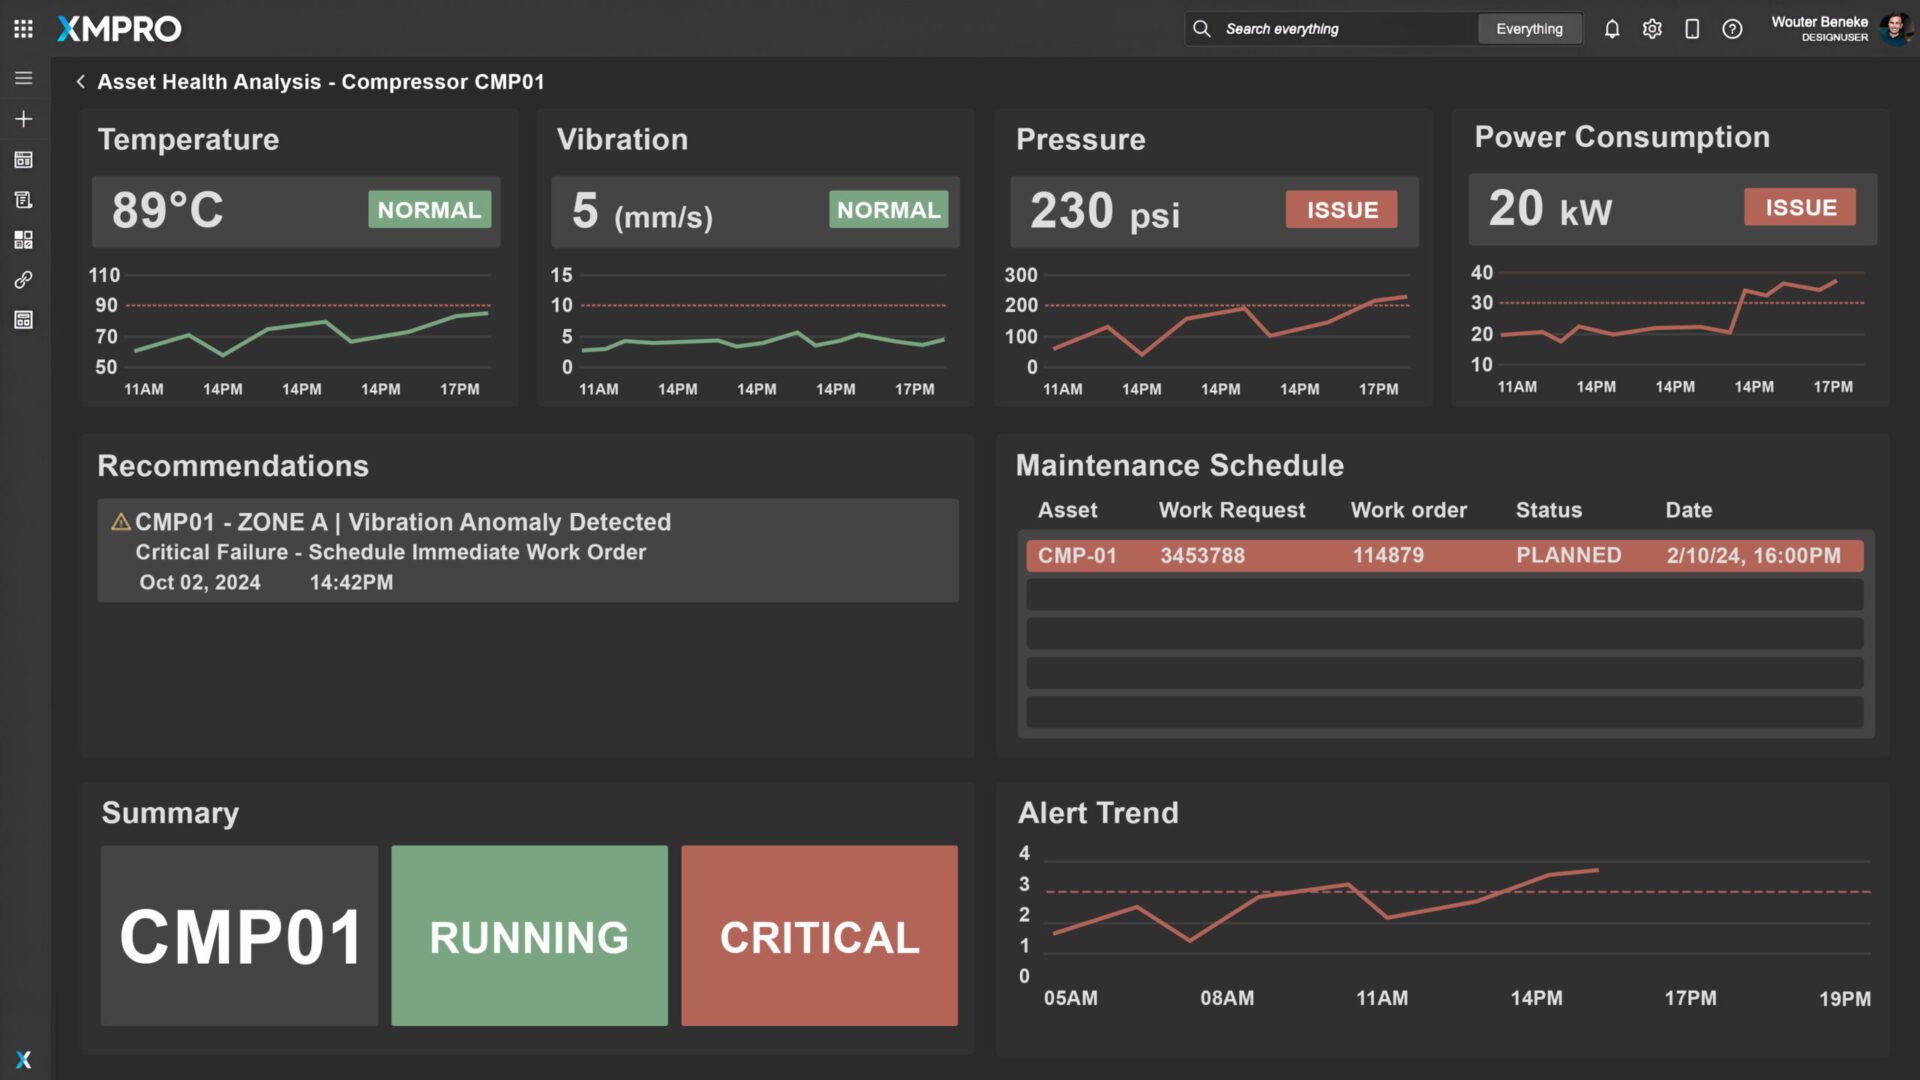This screenshot has width=1920, height=1080.
Task: Click the Pressure ISSUE badge
Action: (x=1341, y=210)
